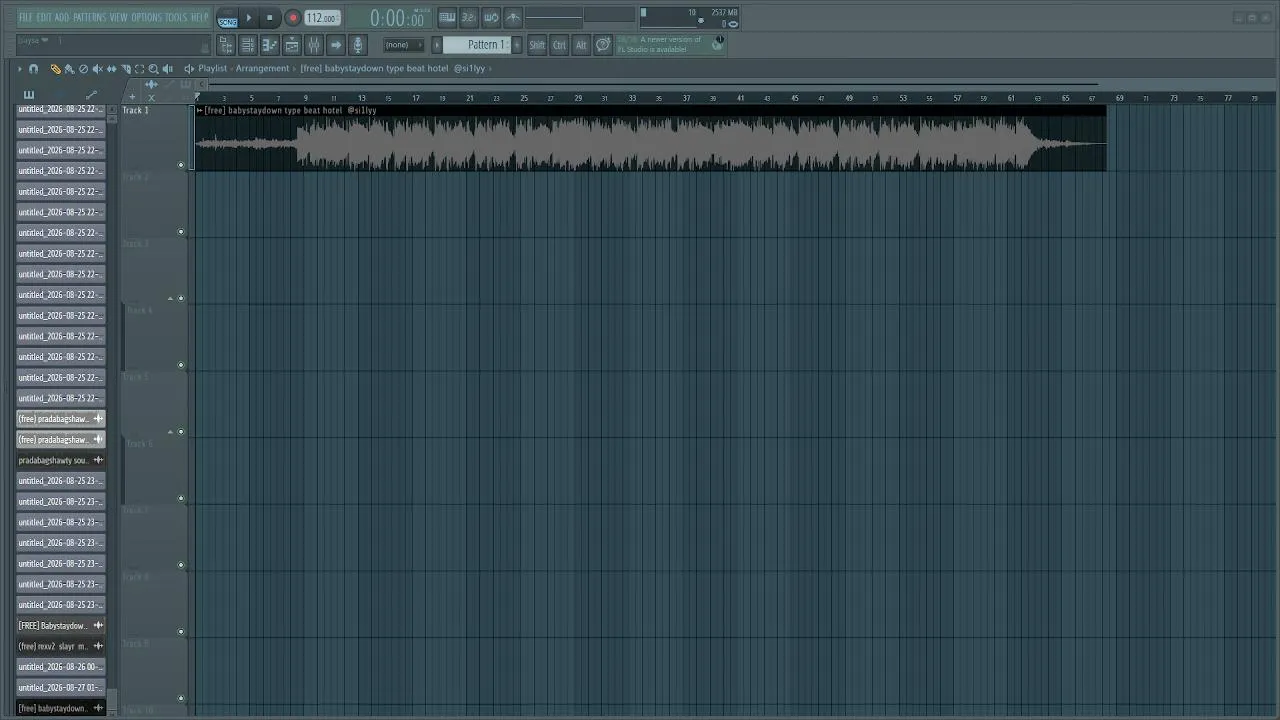Toggle the metronome countdown 3-2 icon
Image resolution: width=1280 pixels, height=720 pixels.
(x=469, y=18)
